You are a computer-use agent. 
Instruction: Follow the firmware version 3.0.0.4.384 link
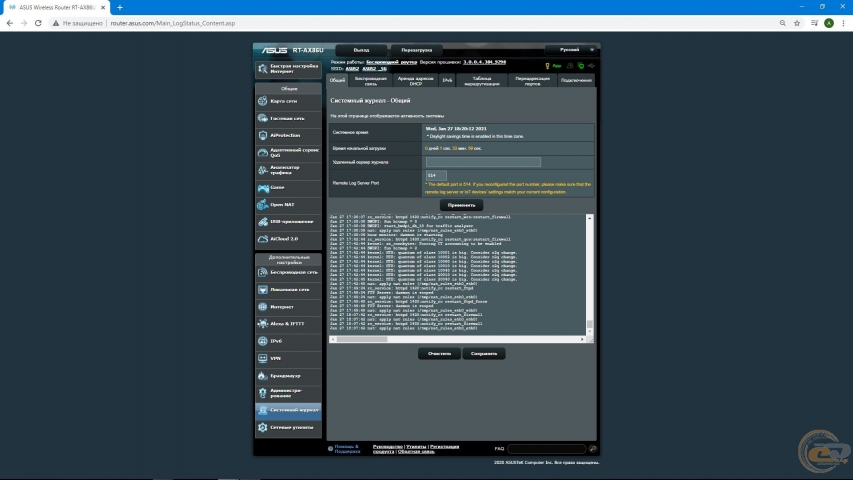click(484, 62)
